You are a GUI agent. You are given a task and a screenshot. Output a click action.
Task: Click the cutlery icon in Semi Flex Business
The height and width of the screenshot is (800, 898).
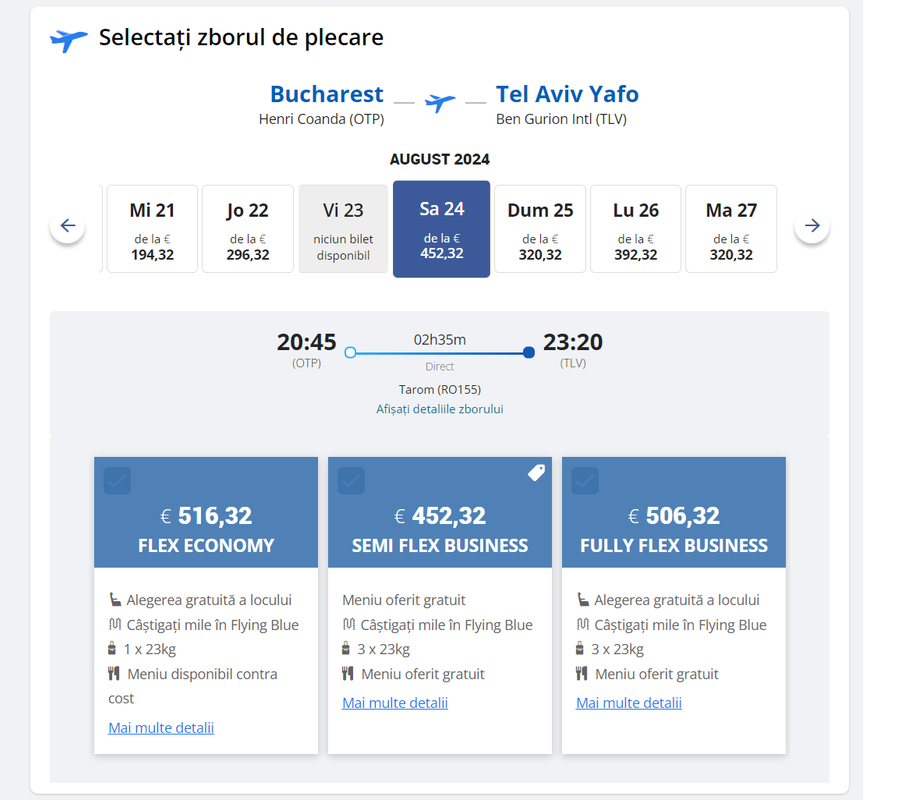[348, 674]
